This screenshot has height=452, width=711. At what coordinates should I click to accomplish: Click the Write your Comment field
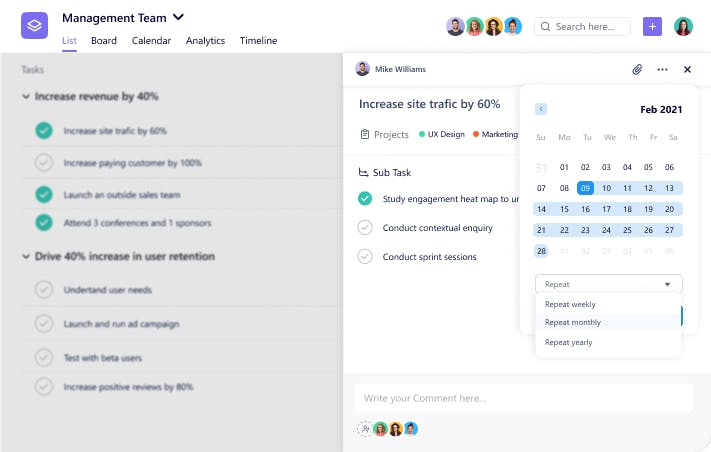coord(523,398)
